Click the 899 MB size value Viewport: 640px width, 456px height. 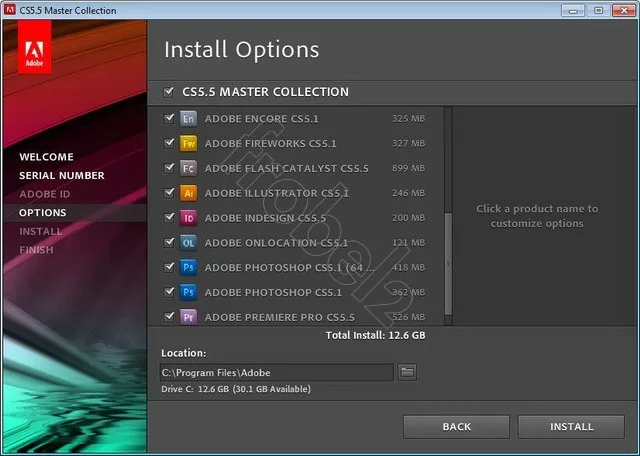pyautogui.click(x=409, y=168)
